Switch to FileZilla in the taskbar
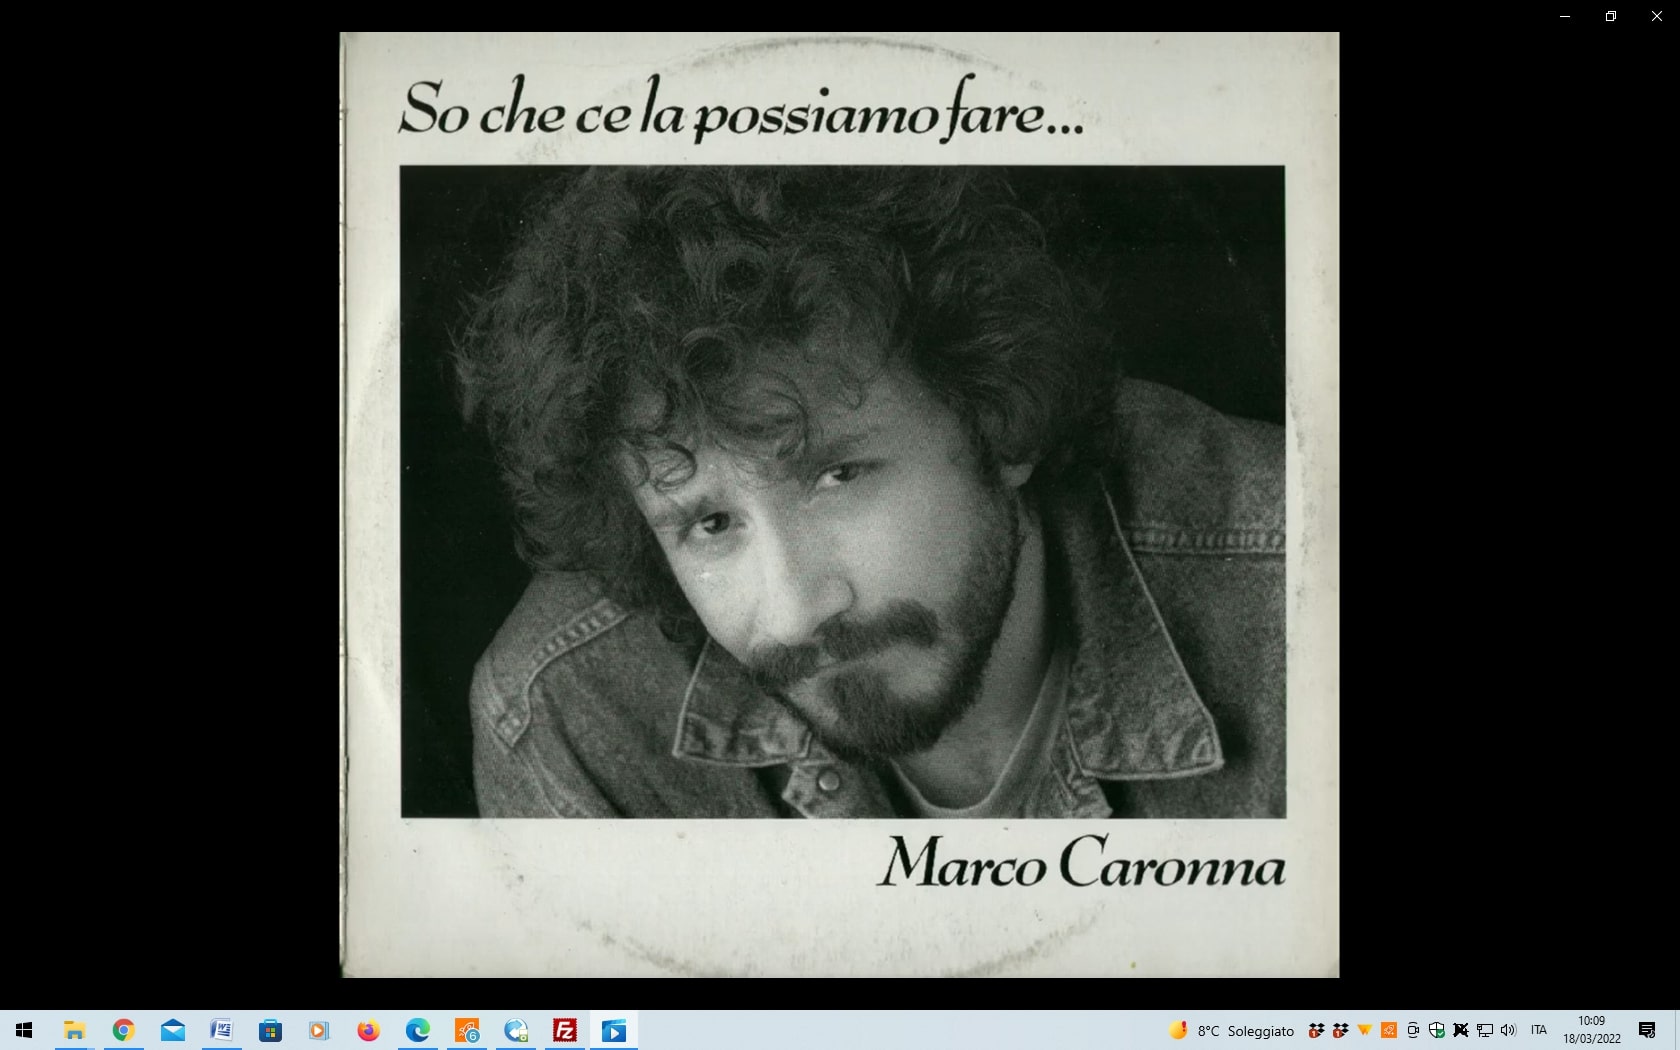The image size is (1680, 1050). (x=564, y=1030)
